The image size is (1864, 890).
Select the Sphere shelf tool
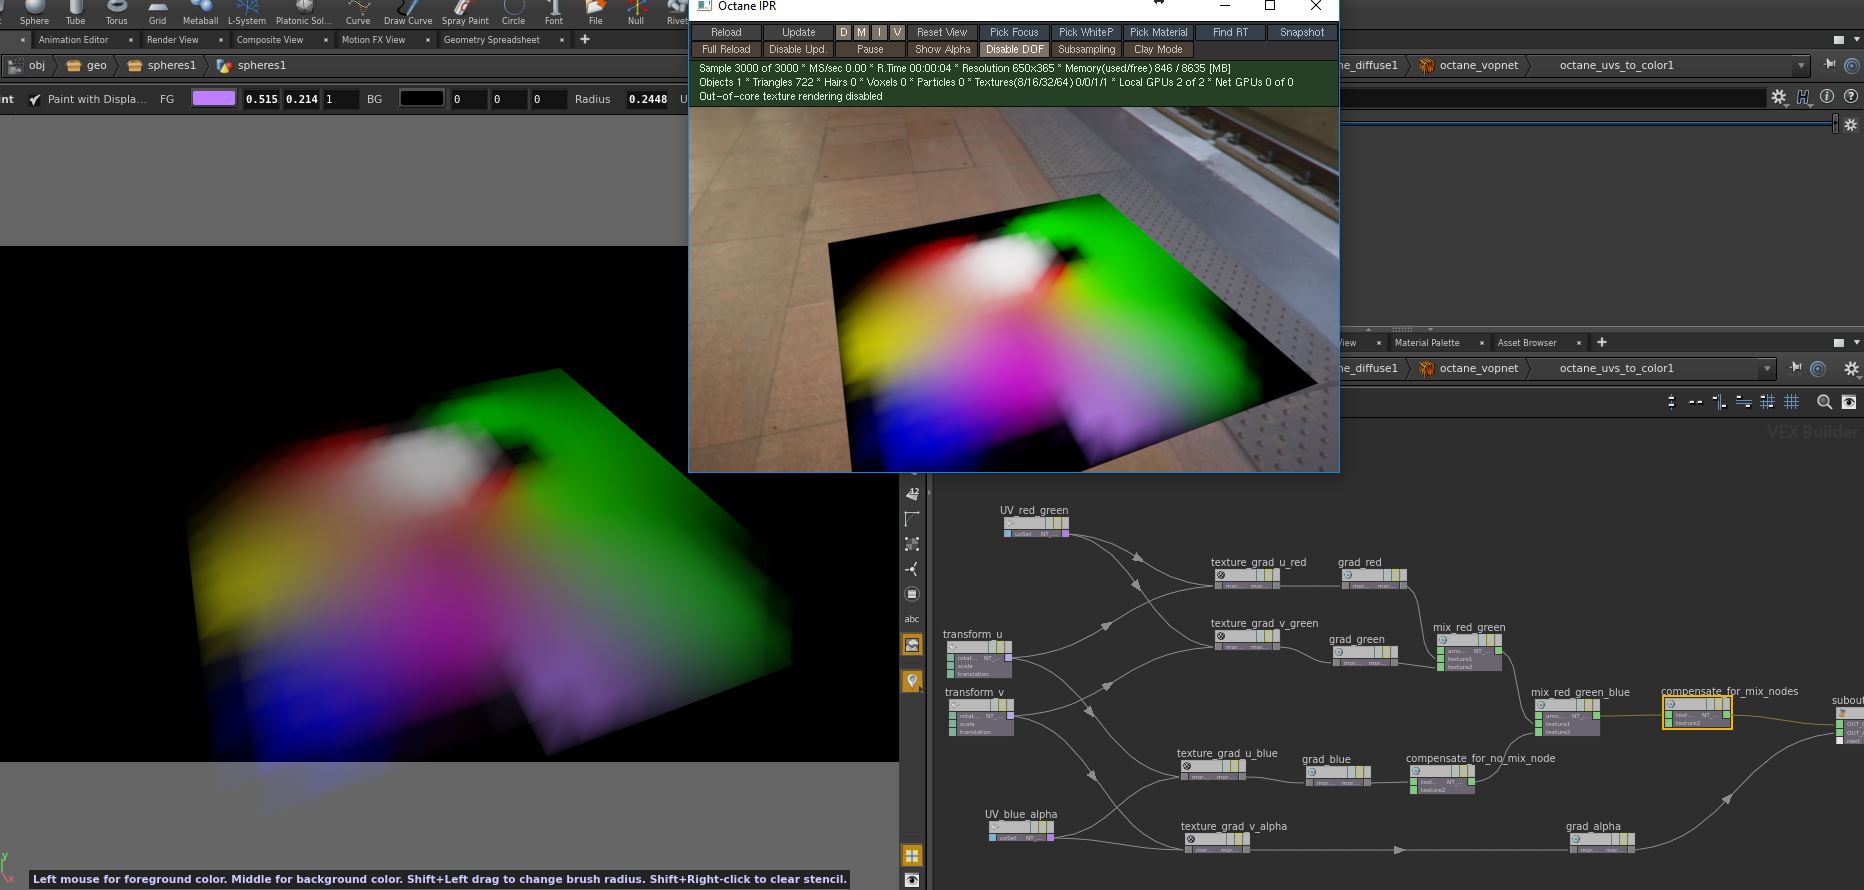click(x=34, y=13)
